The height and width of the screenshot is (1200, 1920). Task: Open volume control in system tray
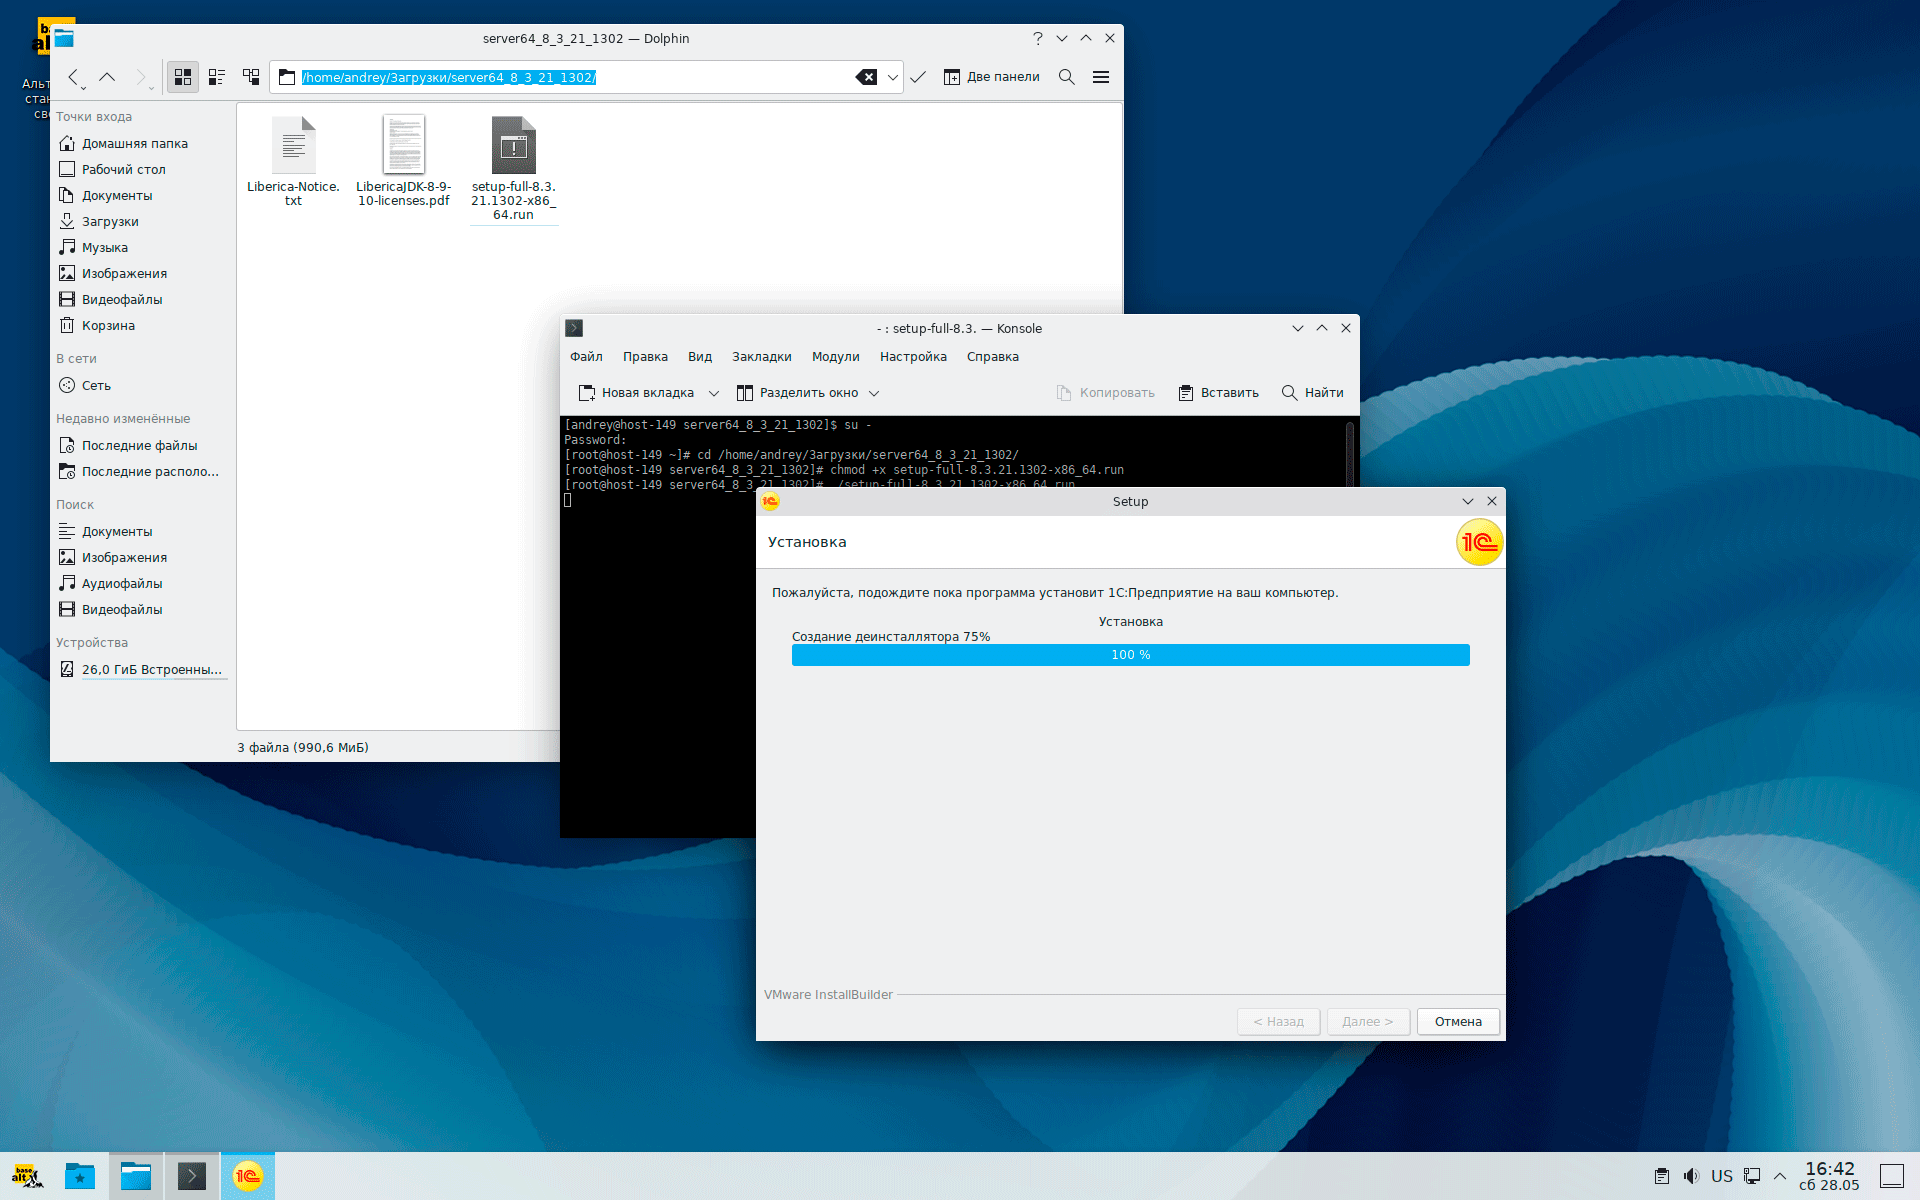[1691, 1176]
